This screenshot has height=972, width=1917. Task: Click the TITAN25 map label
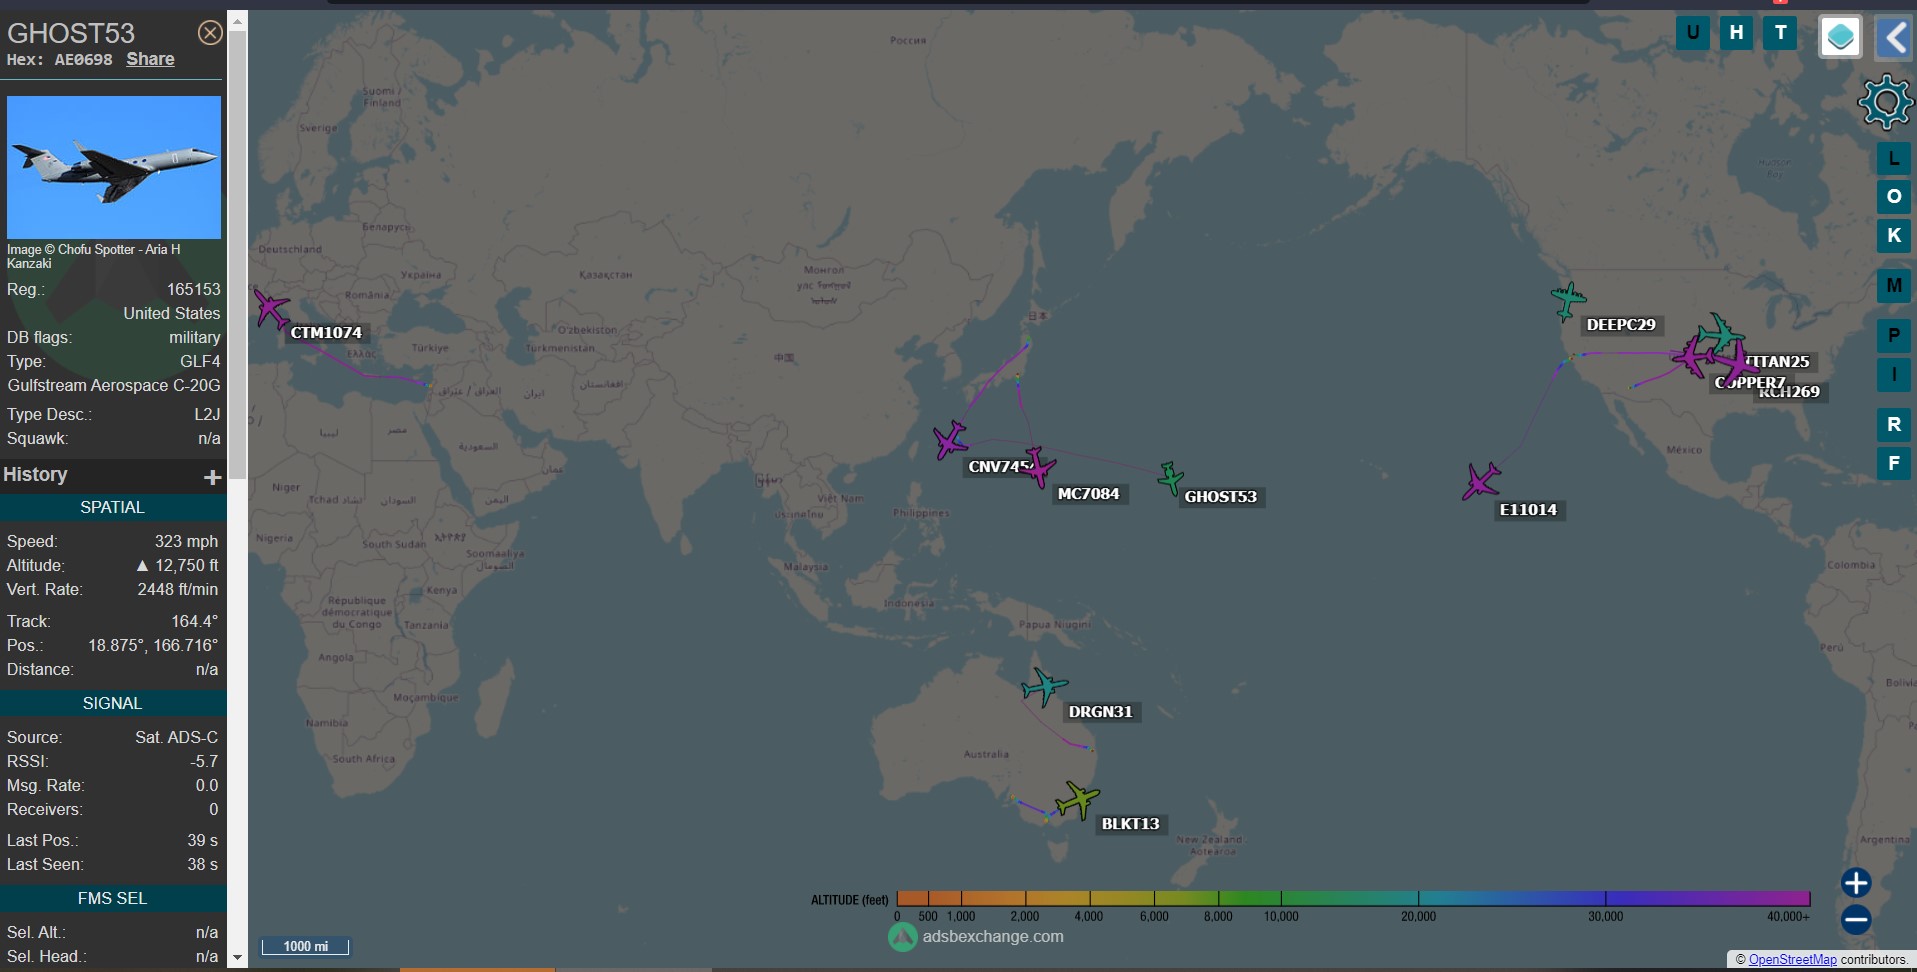click(1779, 362)
